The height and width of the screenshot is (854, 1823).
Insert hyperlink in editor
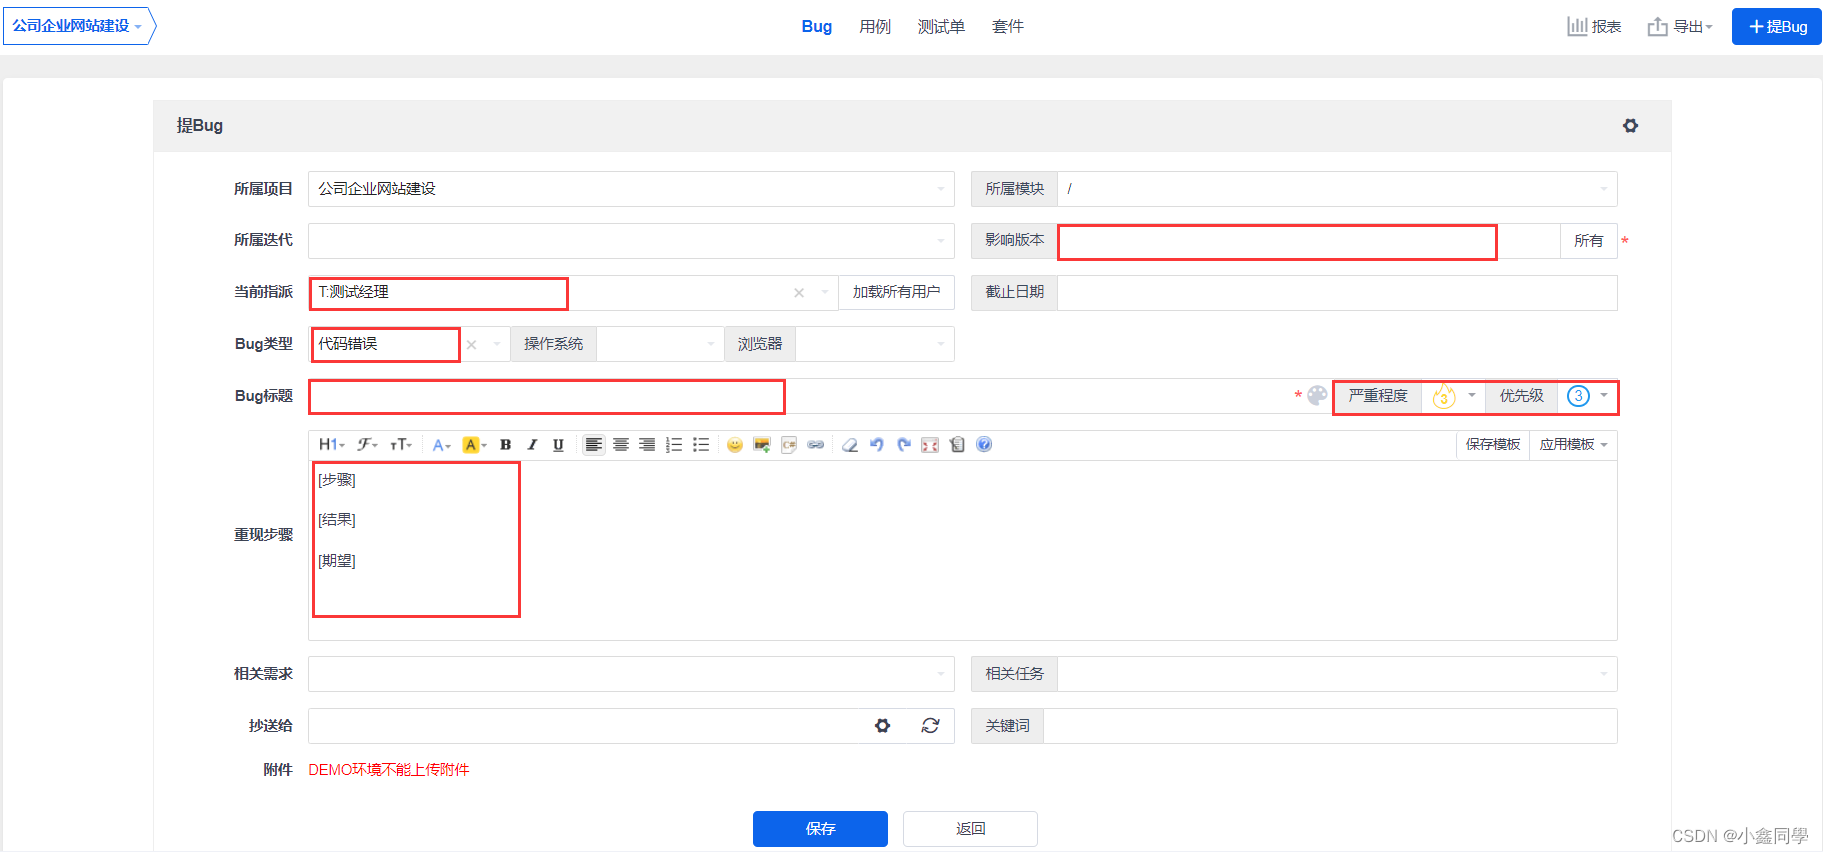tap(816, 445)
